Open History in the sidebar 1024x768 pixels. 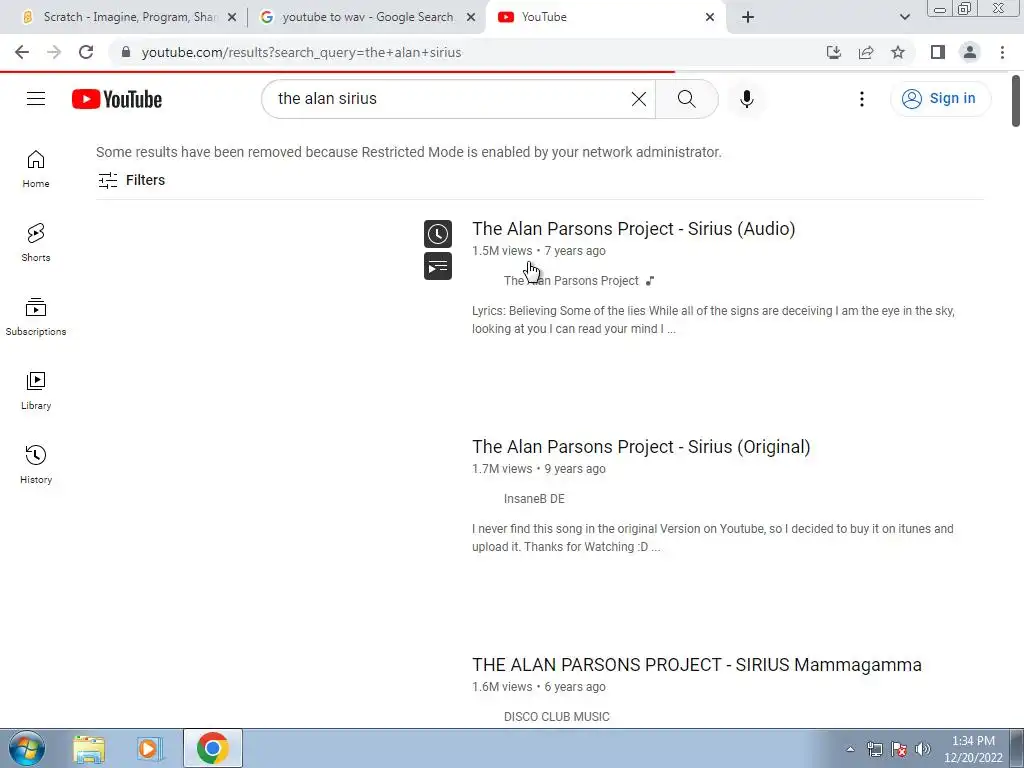pyautogui.click(x=36, y=464)
